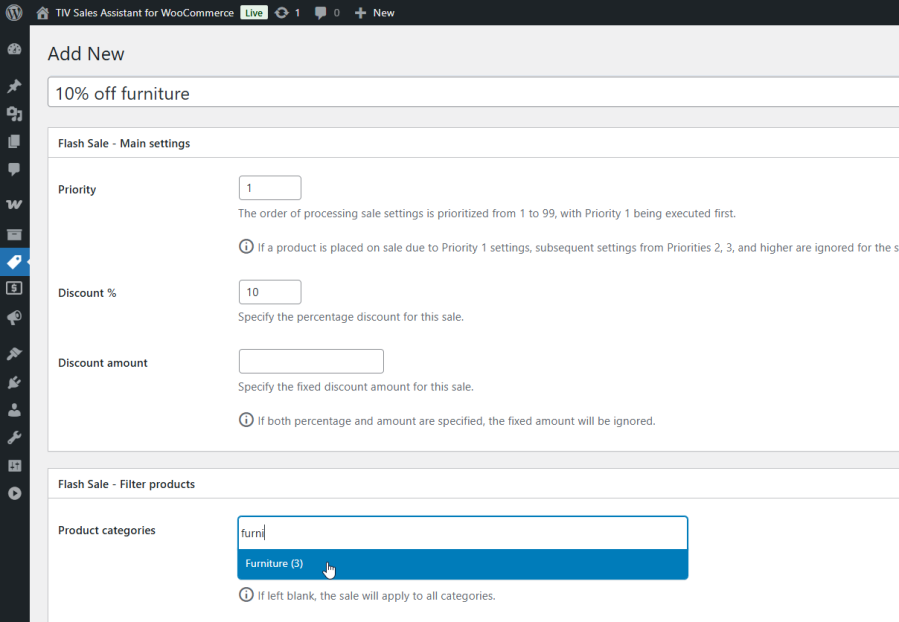Open the WooCommerce menu icon

pyautogui.click(x=14, y=233)
